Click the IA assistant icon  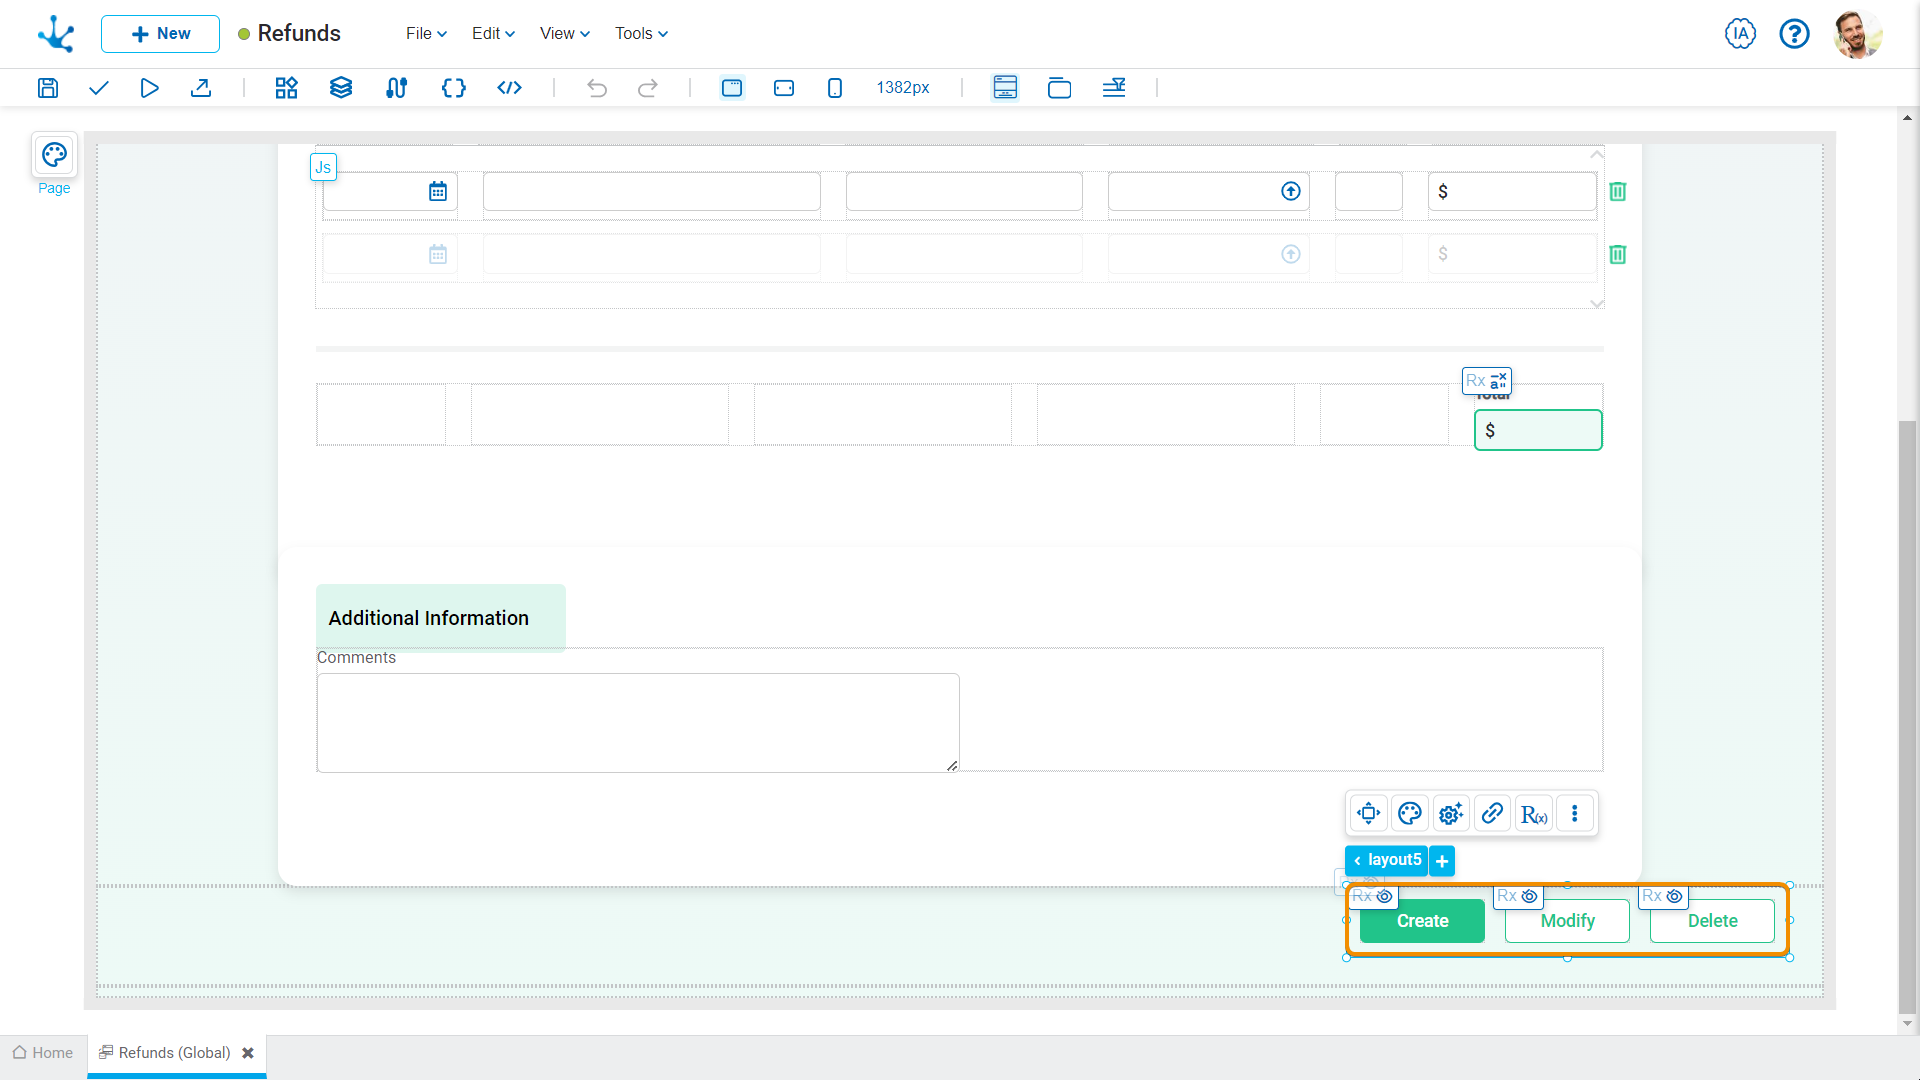[x=1740, y=34]
